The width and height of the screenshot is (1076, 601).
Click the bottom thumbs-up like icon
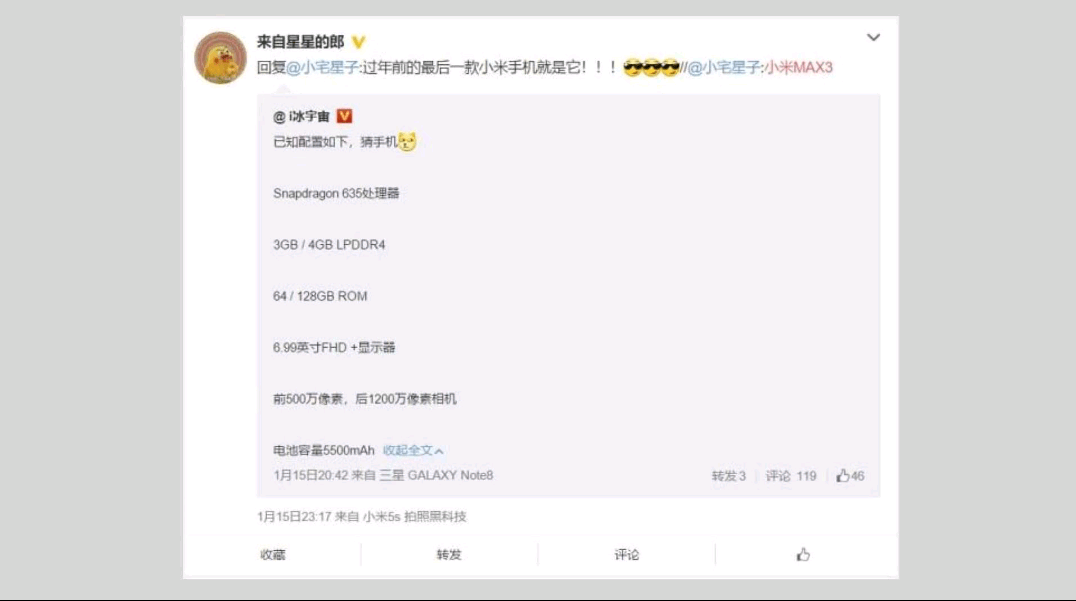point(804,554)
